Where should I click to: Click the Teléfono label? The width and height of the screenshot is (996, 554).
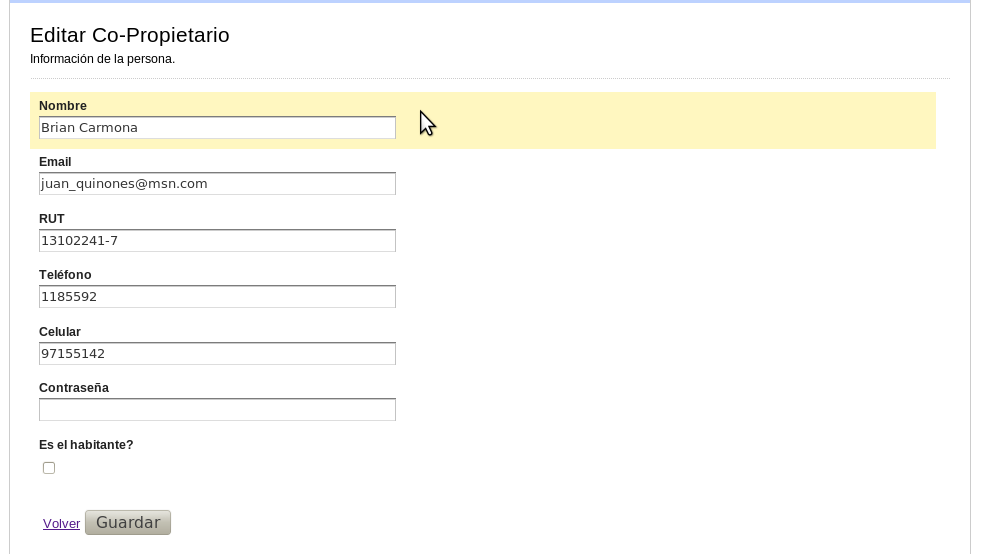pyautogui.click(x=65, y=274)
